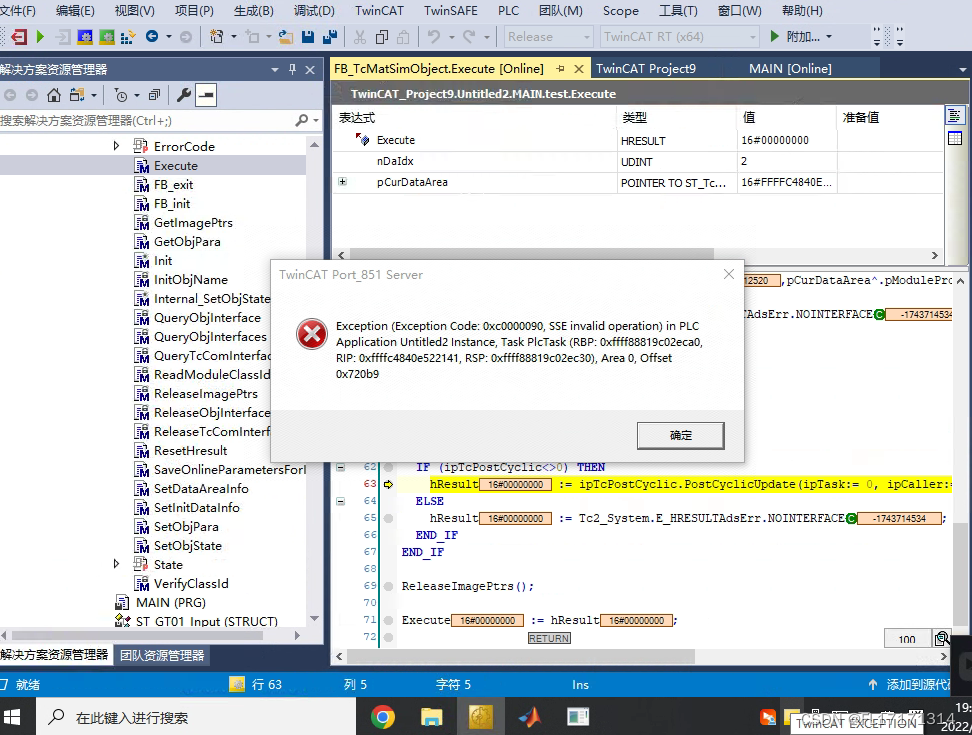Click the Windows Start button
The width and height of the screenshot is (972, 735).
pos(12,718)
